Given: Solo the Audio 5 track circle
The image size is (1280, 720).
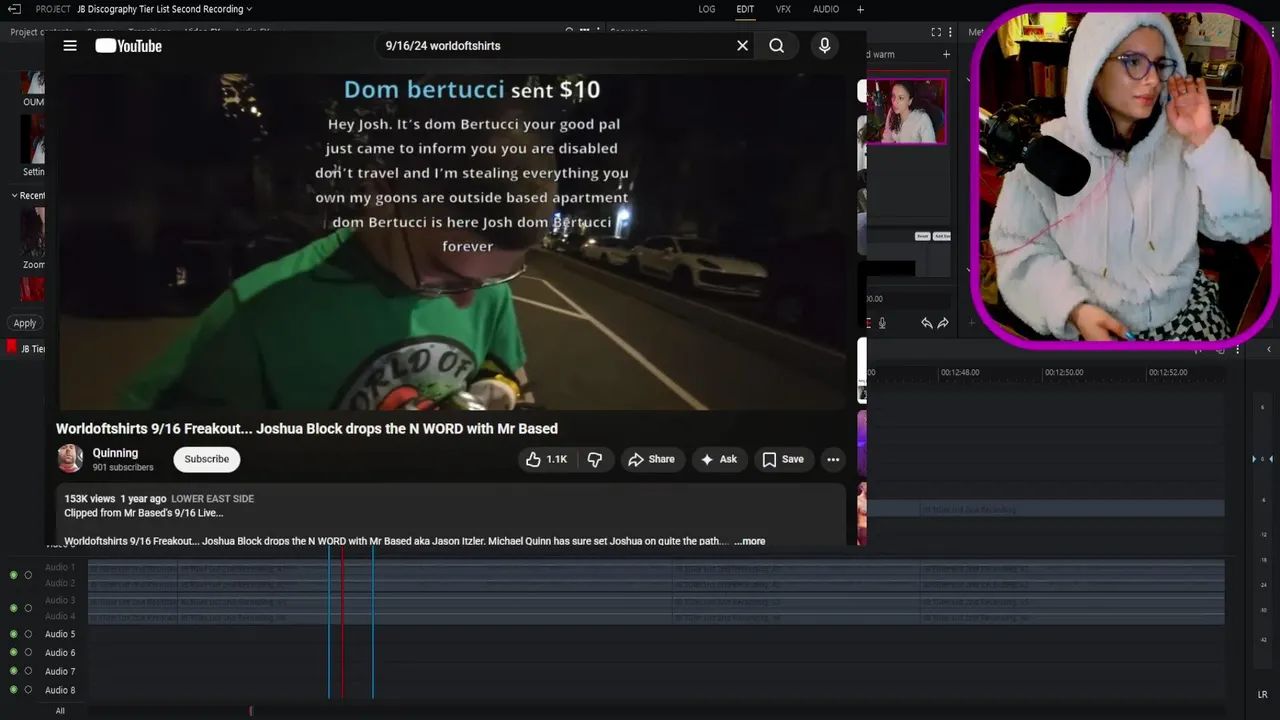Looking at the screenshot, I should tap(28, 634).
